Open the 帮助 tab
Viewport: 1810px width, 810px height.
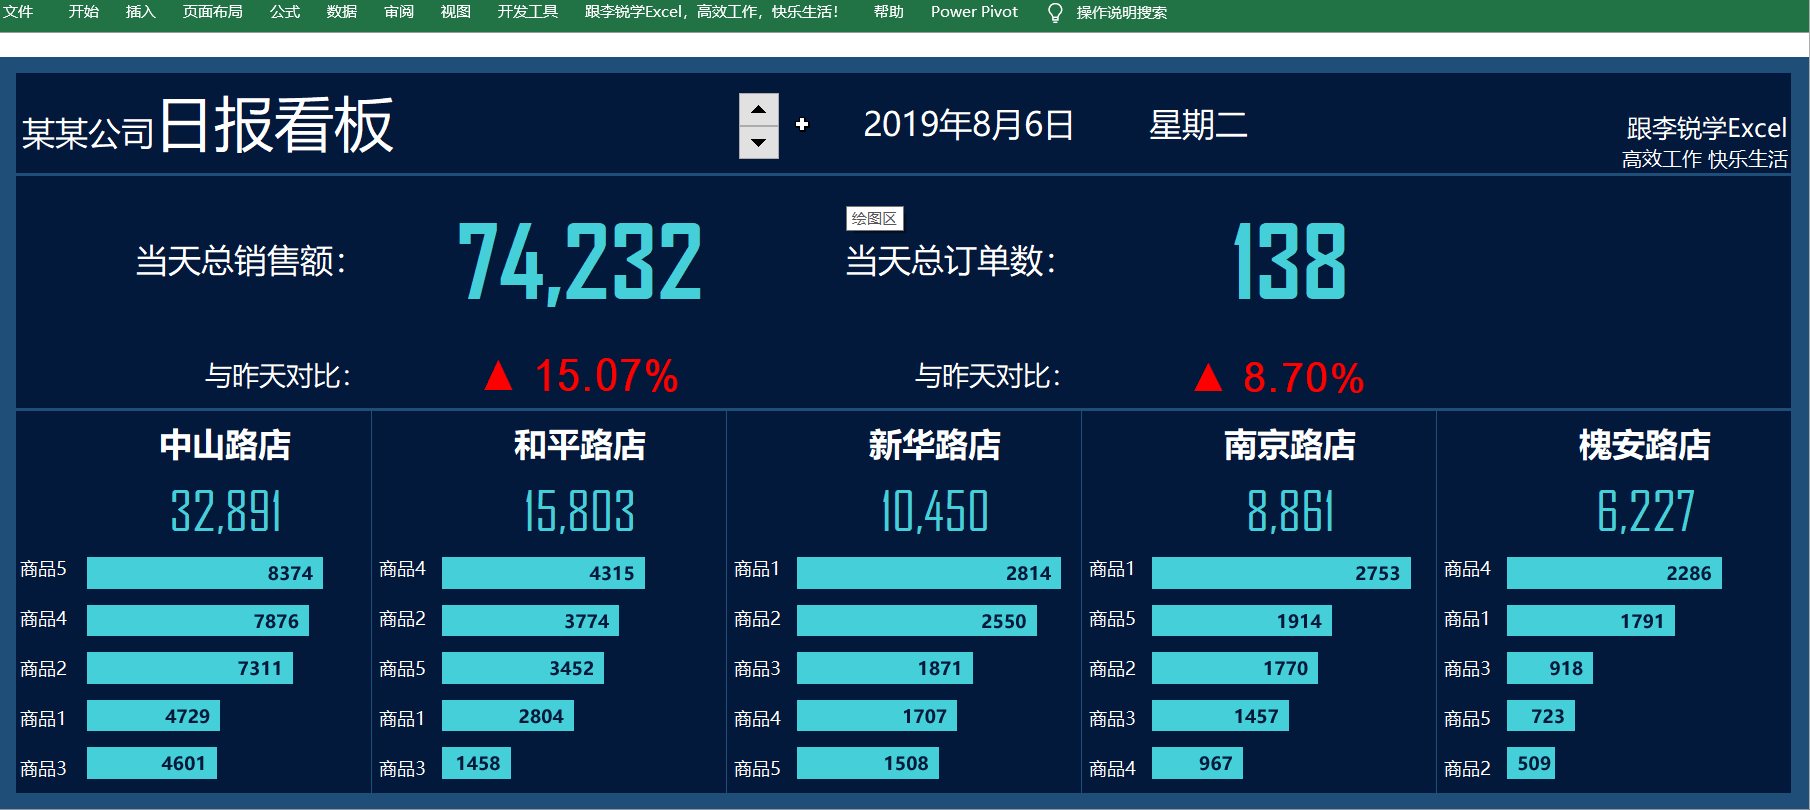(x=889, y=12)
